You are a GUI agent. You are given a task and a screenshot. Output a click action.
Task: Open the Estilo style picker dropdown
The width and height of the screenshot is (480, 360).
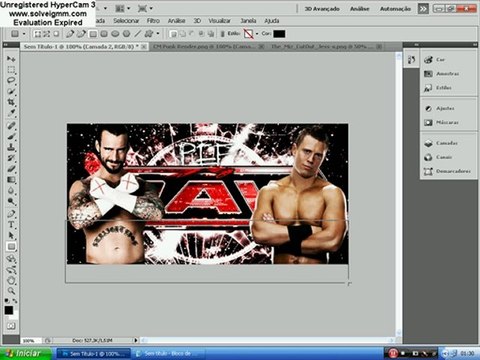pos(257,34)
